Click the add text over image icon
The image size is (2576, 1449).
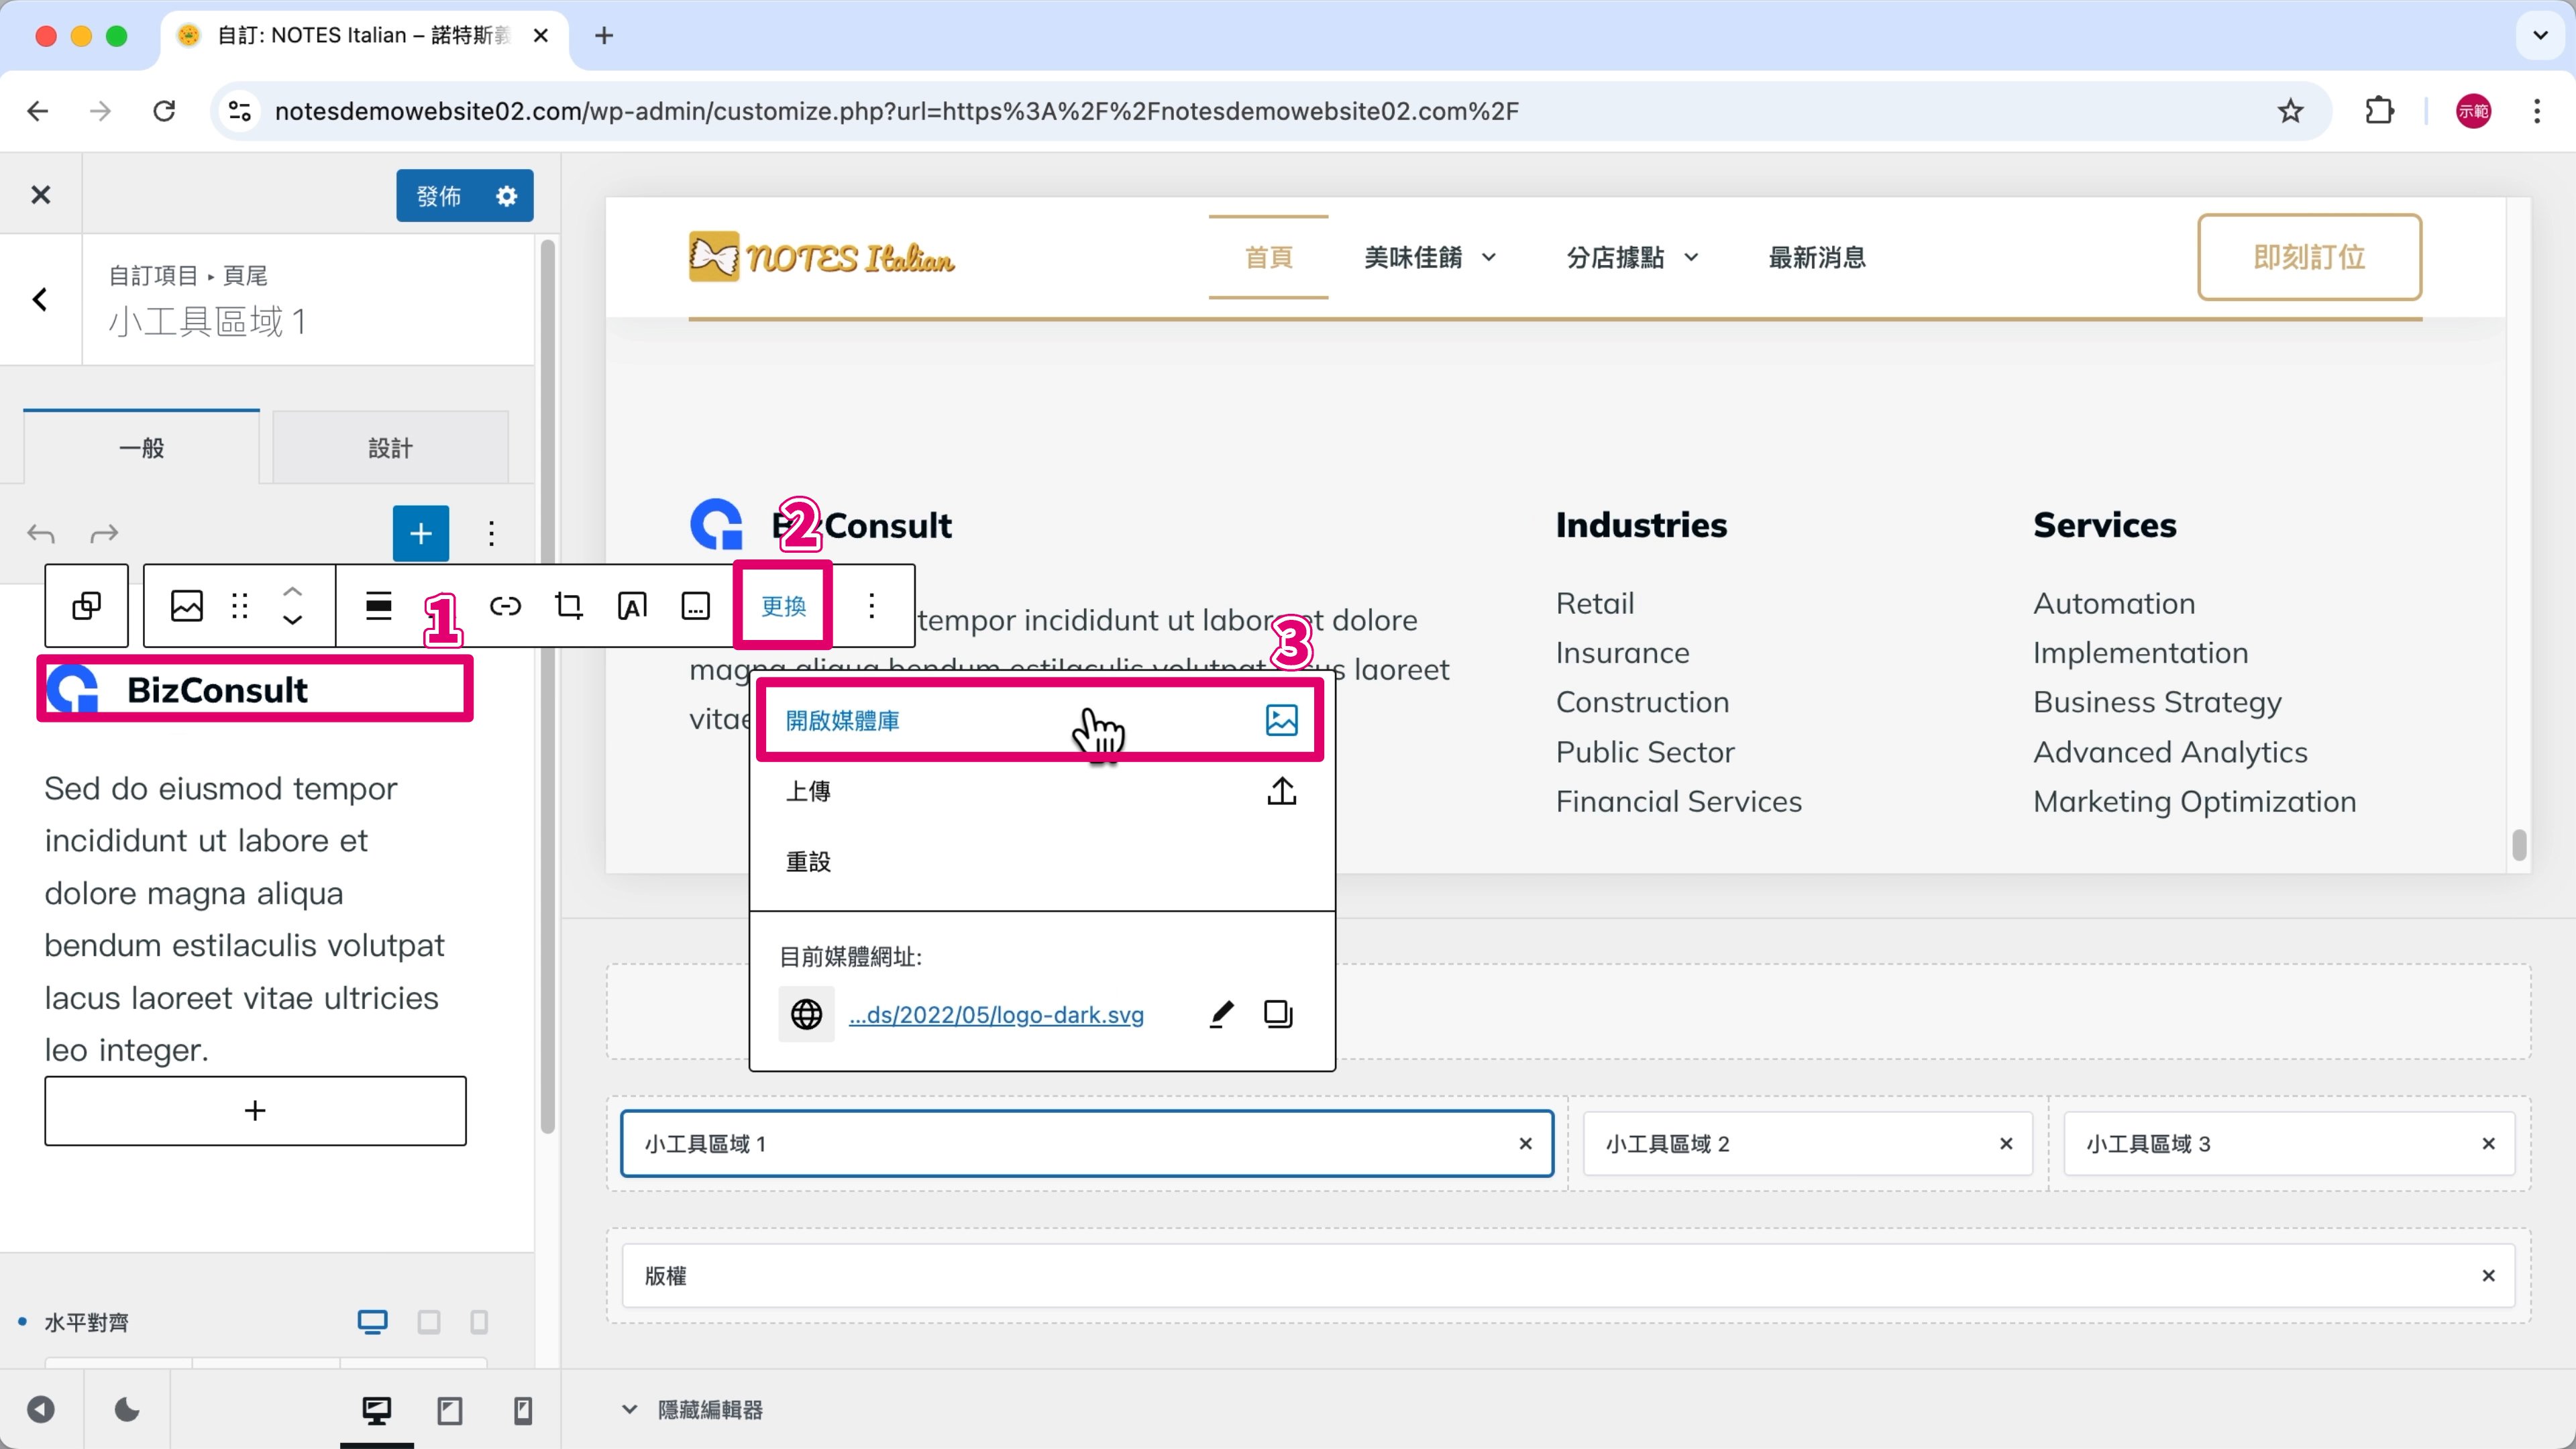[x=632, y=605]
